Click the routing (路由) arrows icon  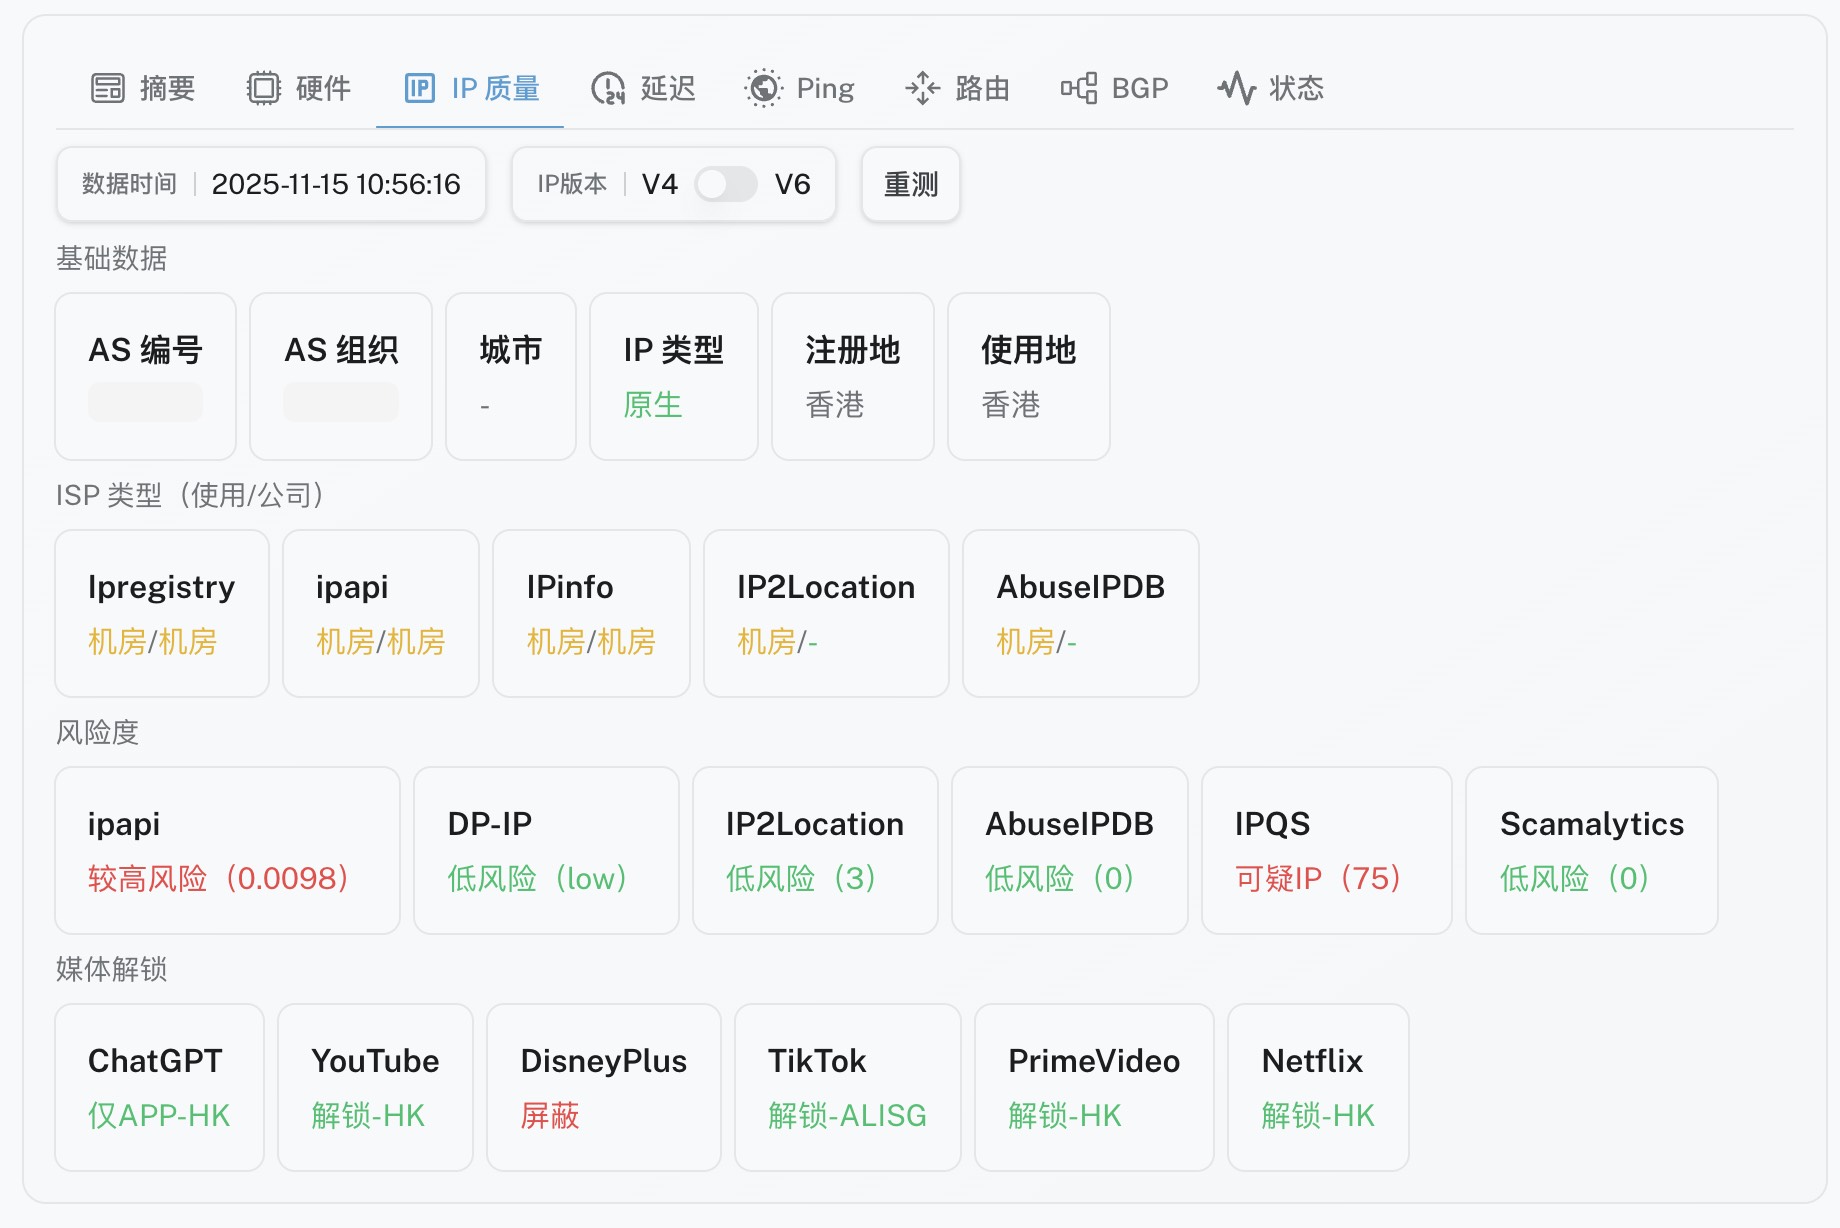922,88
